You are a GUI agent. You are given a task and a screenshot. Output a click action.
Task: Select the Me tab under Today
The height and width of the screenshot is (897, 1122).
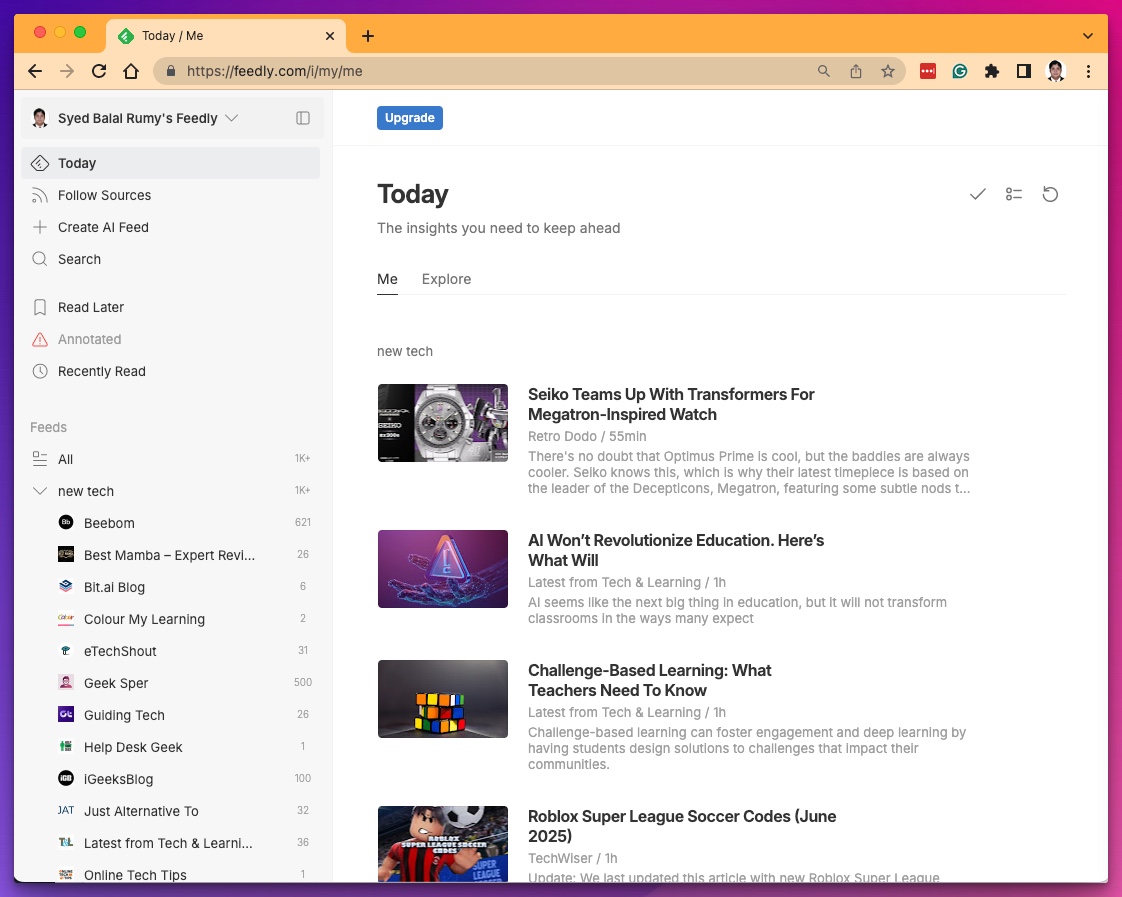click(387, 279)
